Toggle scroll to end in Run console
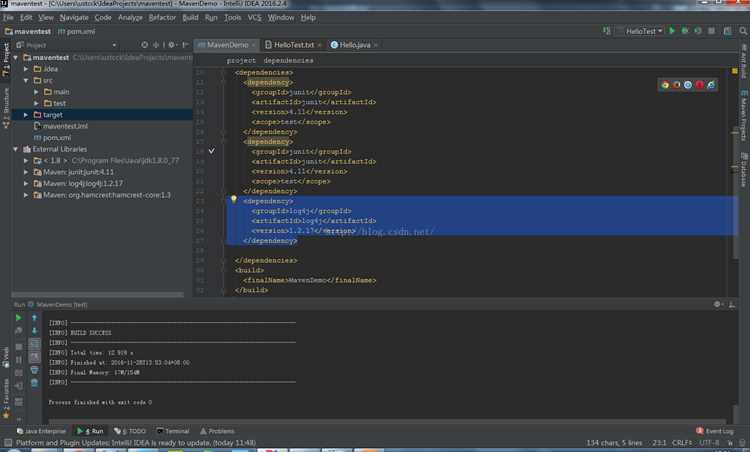 click(x=34, y=357)
